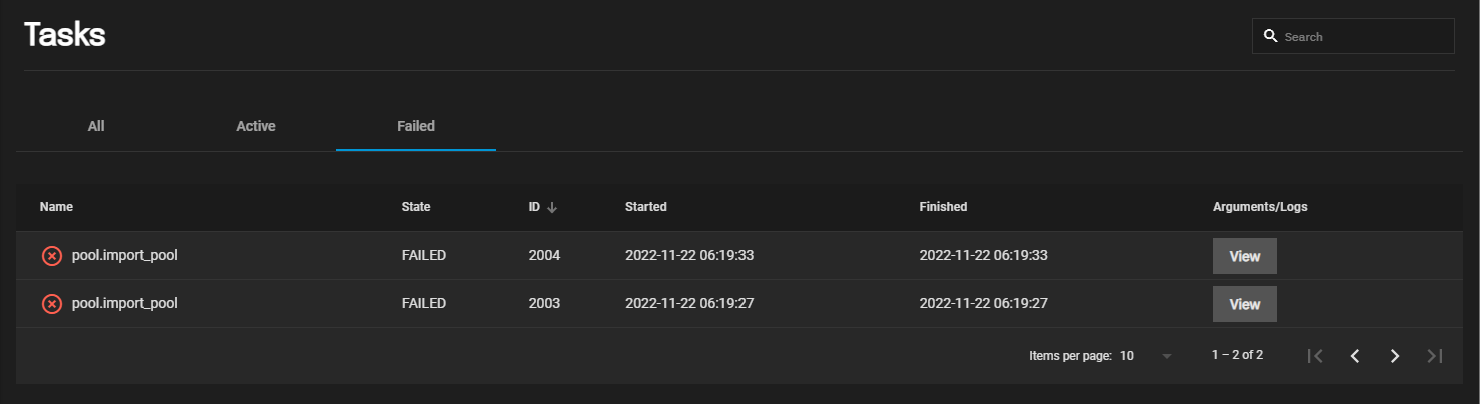This screenshot has height=404, width=1480.
Task: Switch to the All tab
Action: (96, 126)
